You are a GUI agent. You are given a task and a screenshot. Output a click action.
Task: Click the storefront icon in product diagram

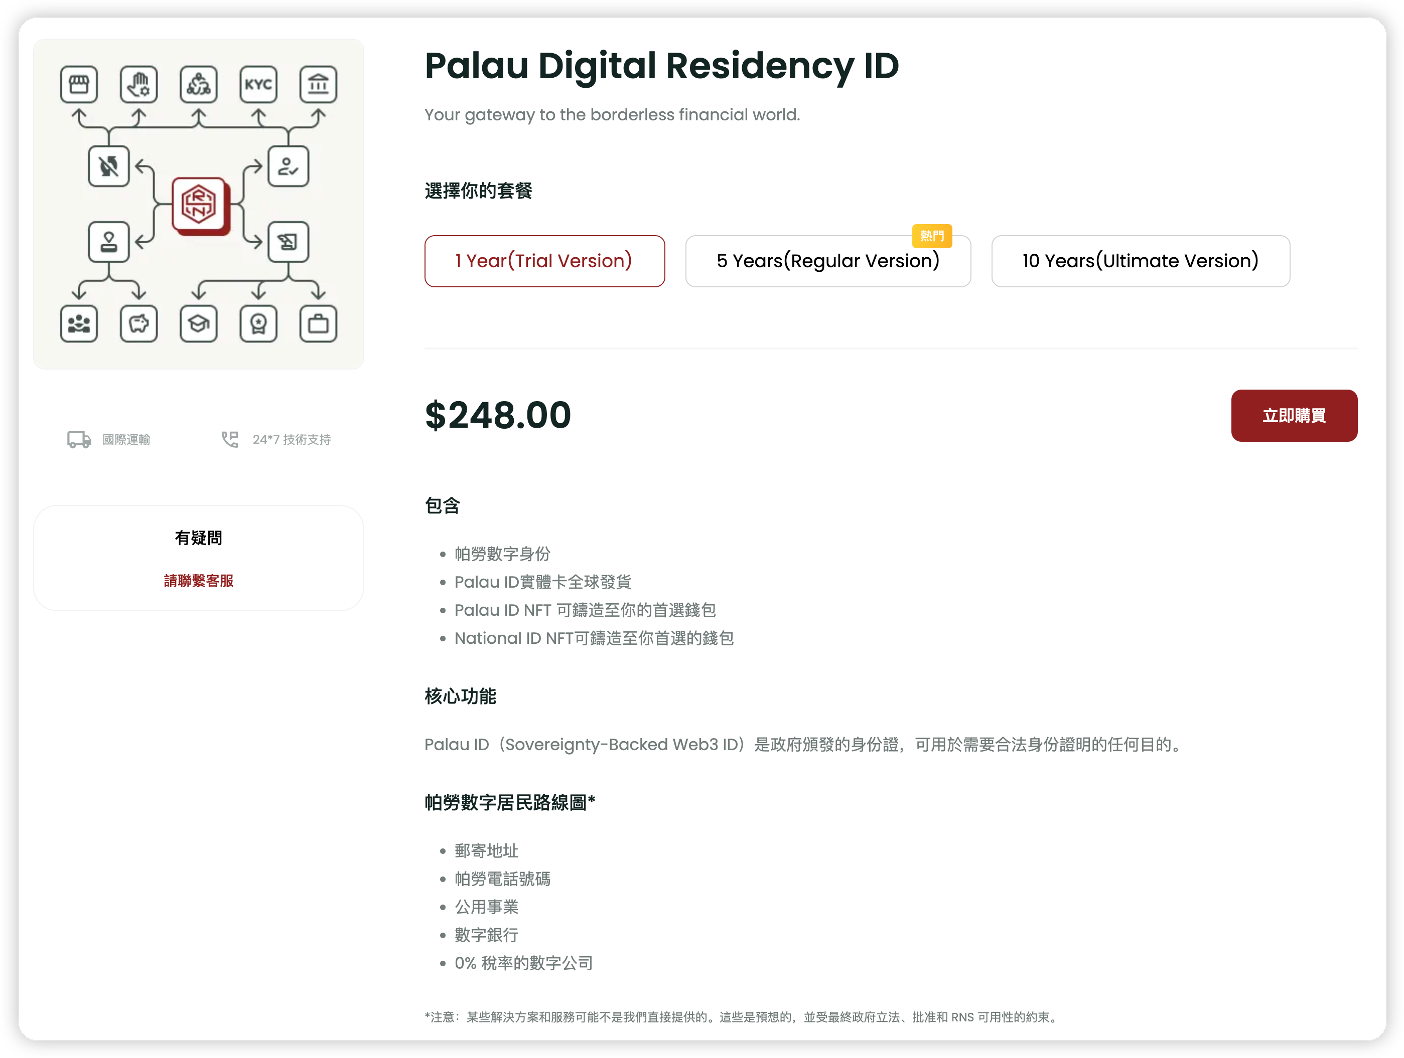click(79, 85)
